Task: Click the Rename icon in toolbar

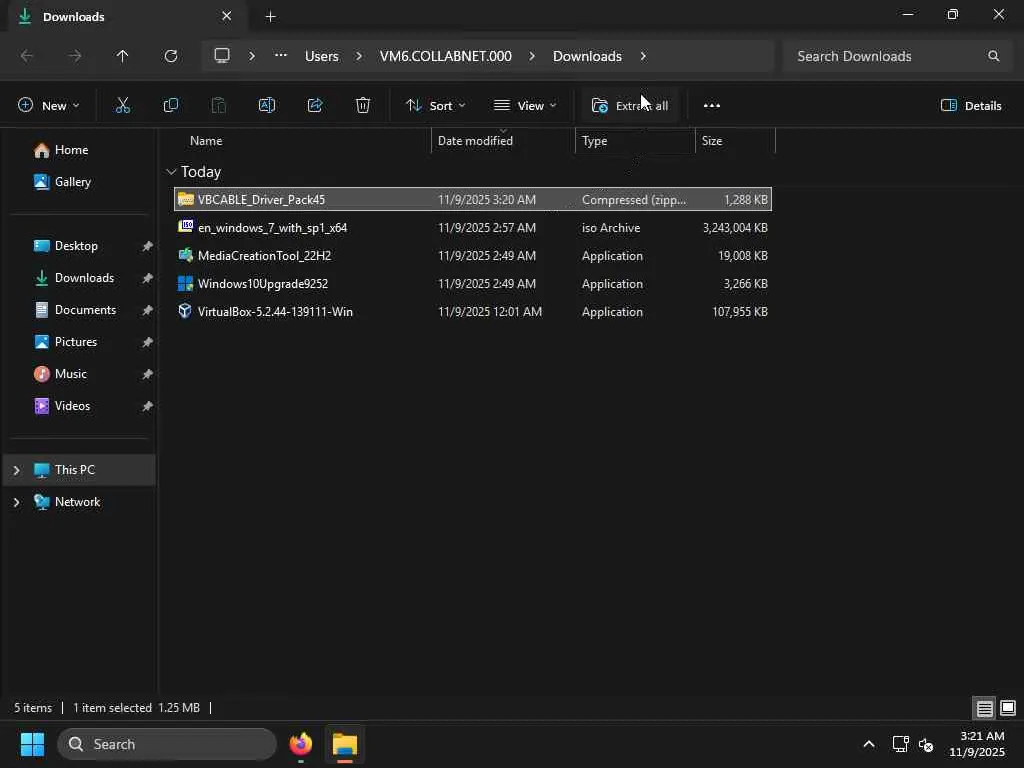Action: tap(266, 105)
